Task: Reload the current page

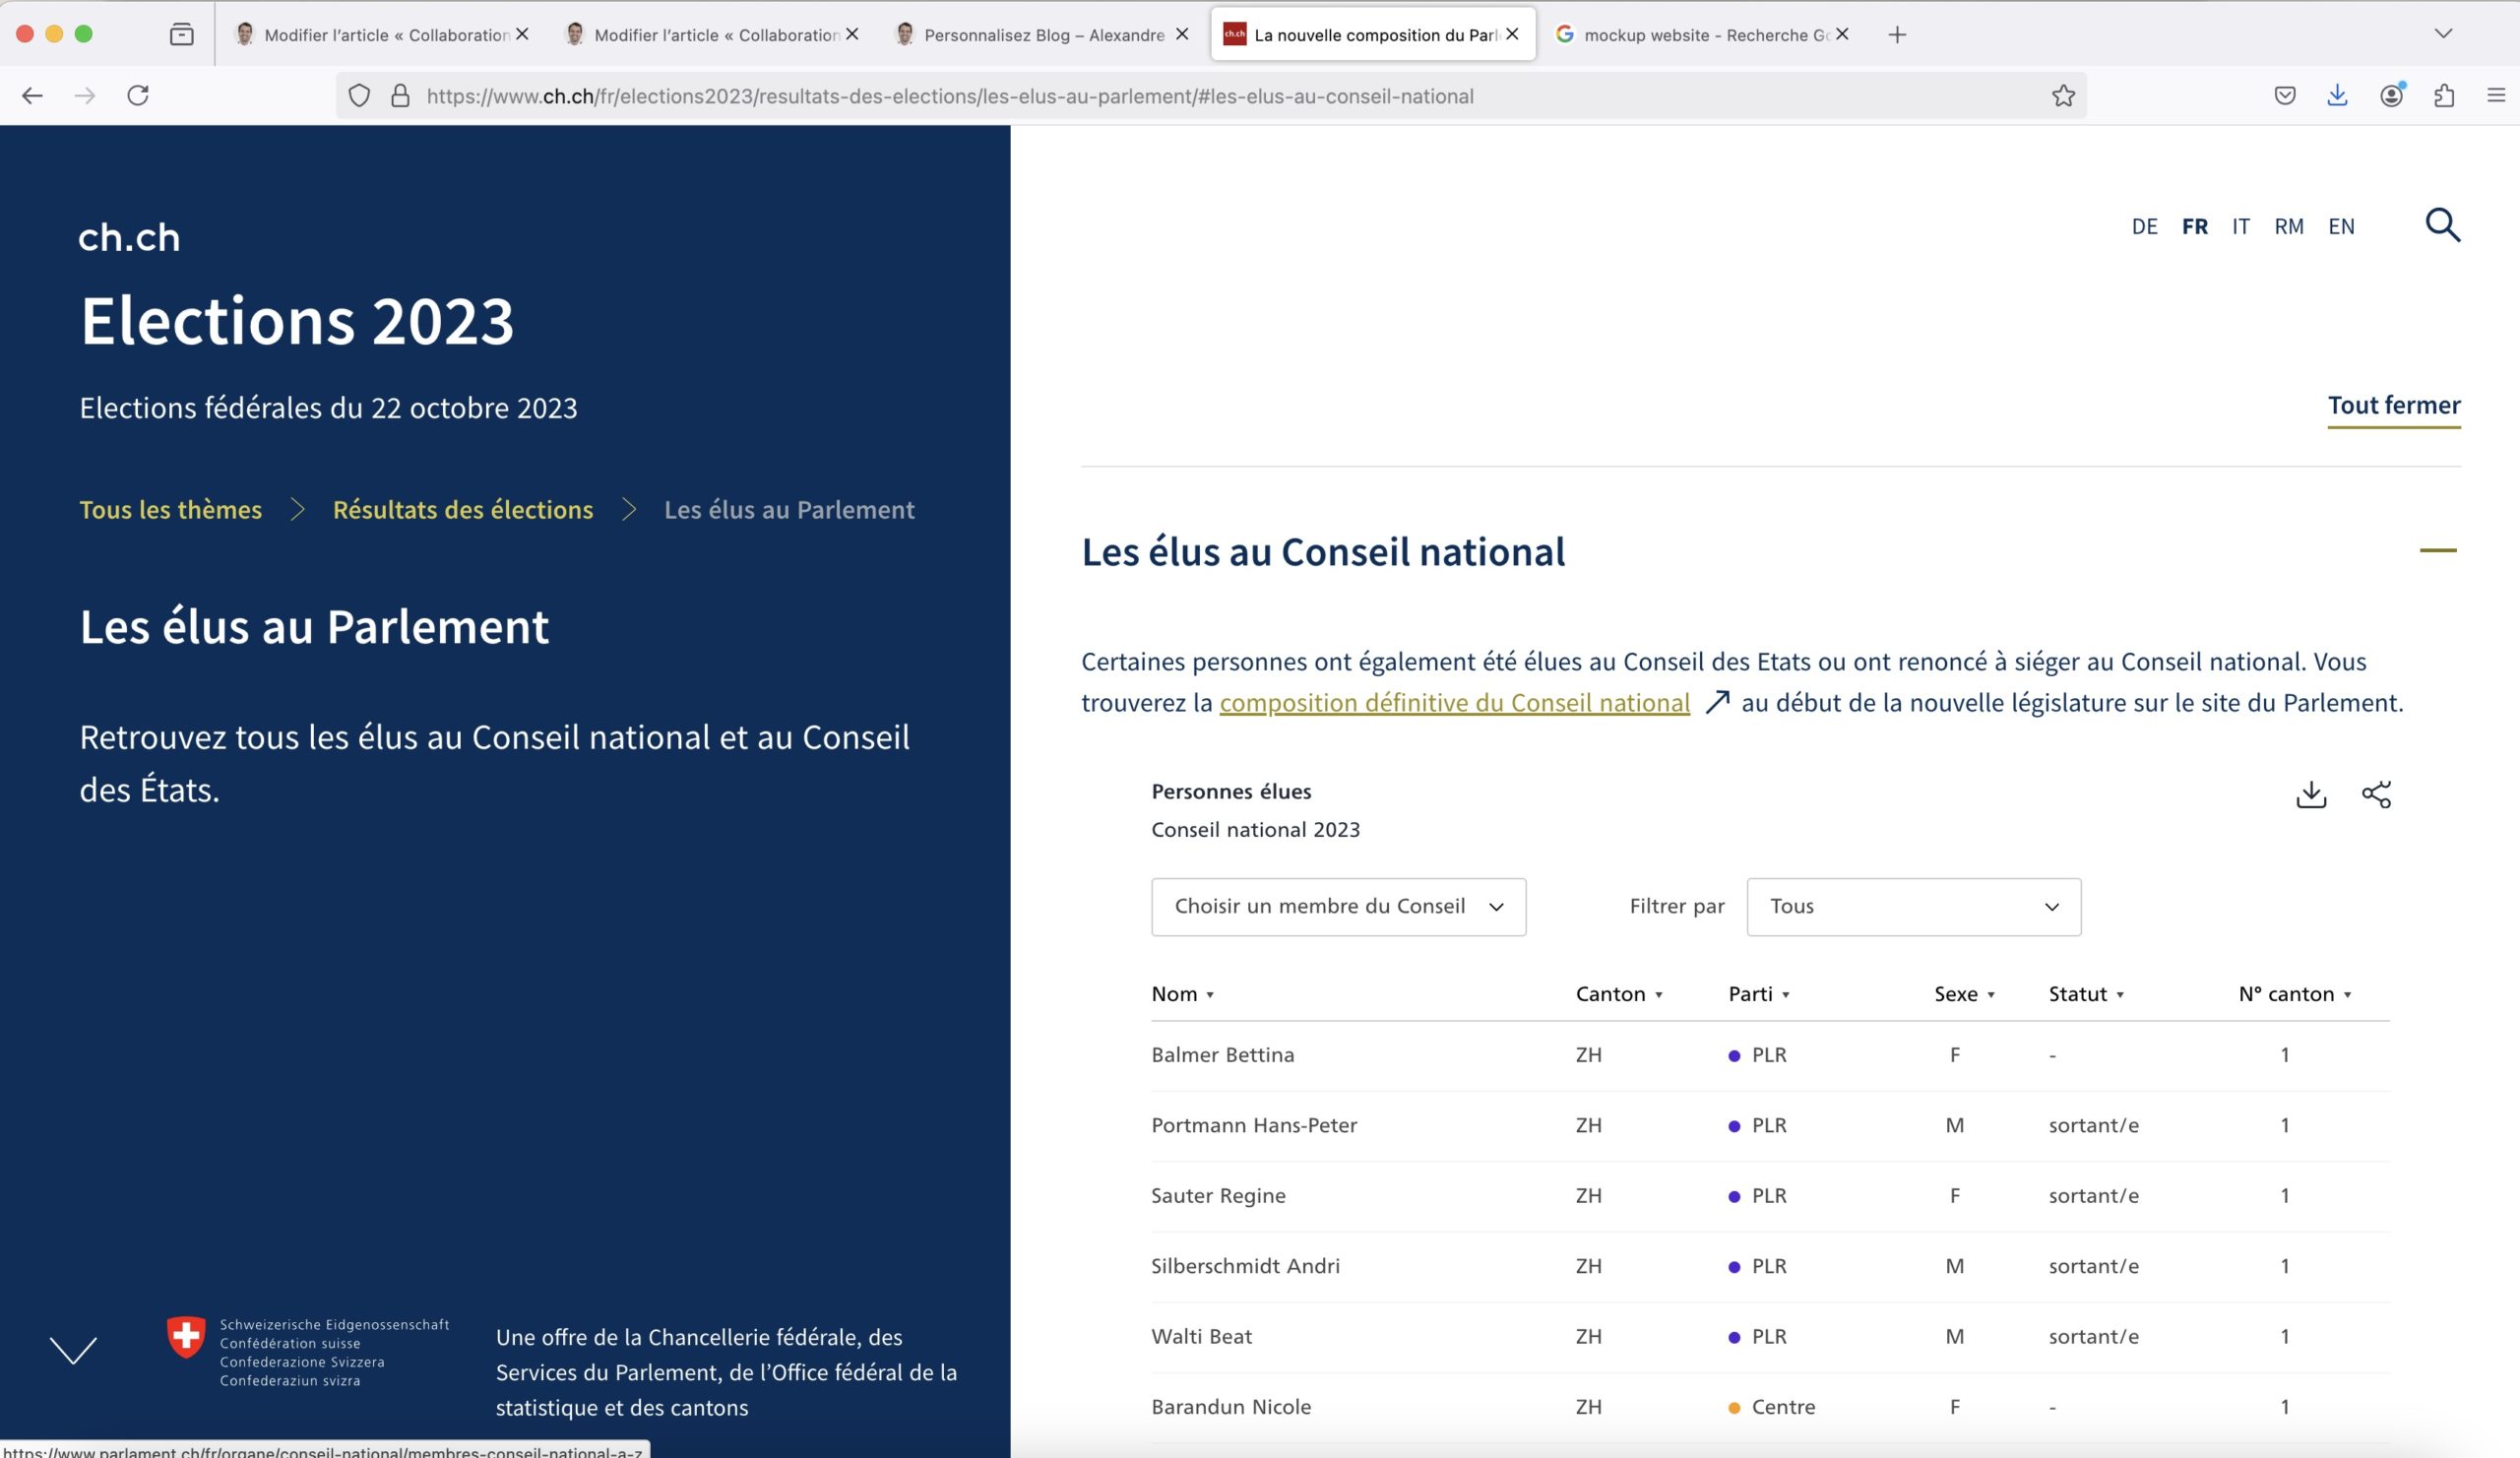Action: [x=138, y=96]
